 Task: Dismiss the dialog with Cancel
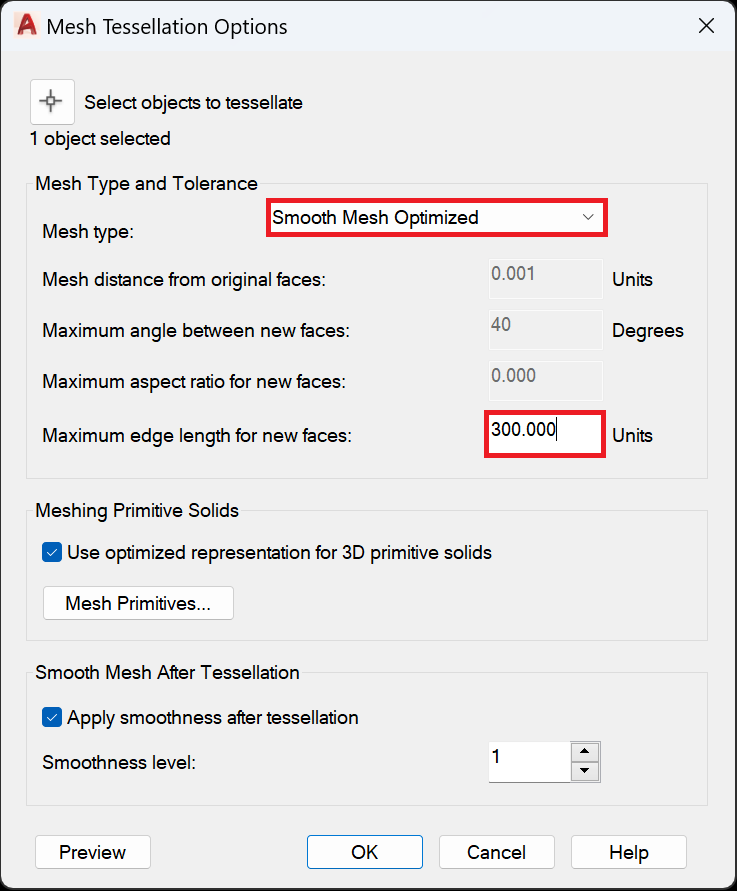click(x=496, y=852)
